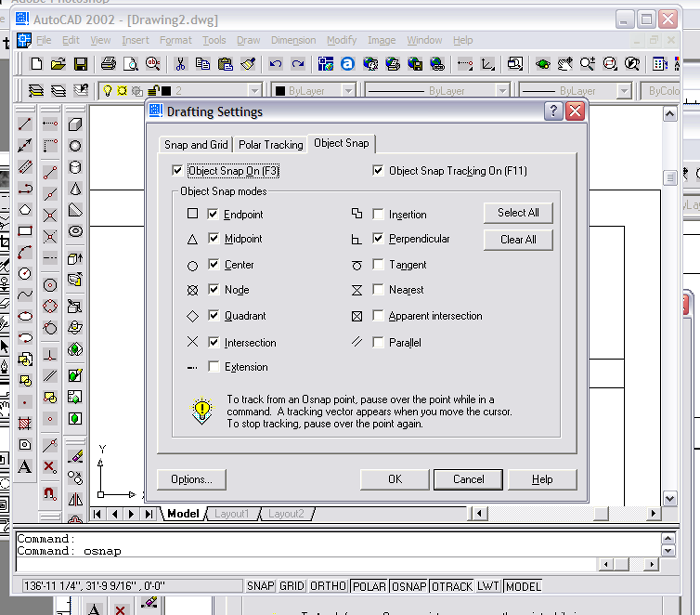The width and height of the screenshot is (700, 615).
Task: Click the Cone solid icon
Action: pos(75,189)
